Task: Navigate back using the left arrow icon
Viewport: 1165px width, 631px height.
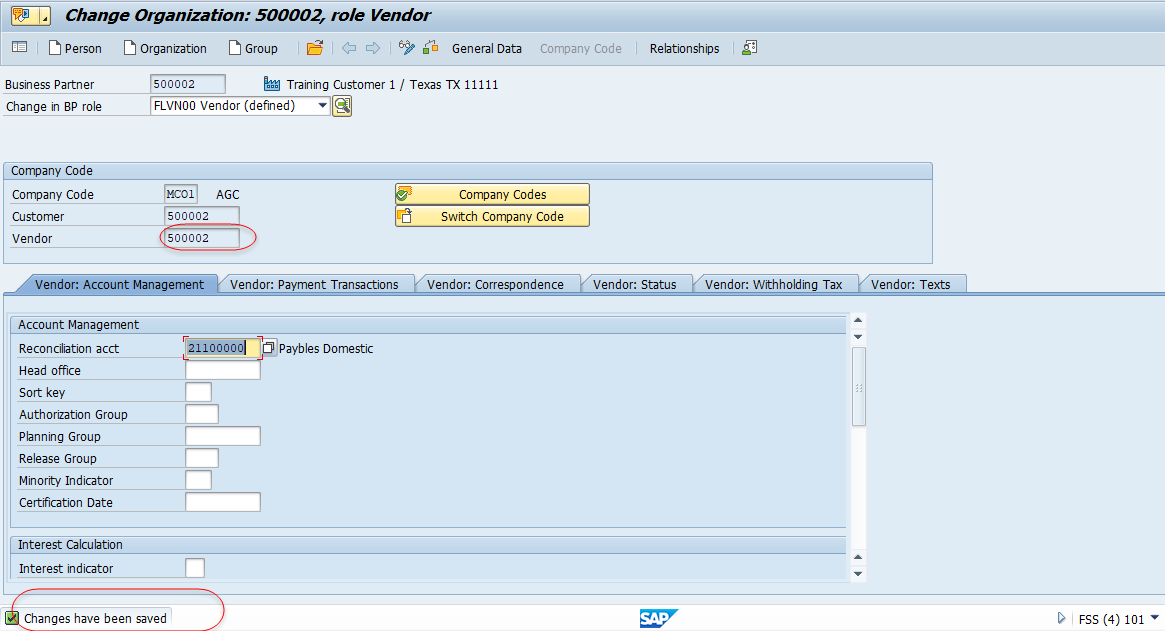Action: pos(347,48)
